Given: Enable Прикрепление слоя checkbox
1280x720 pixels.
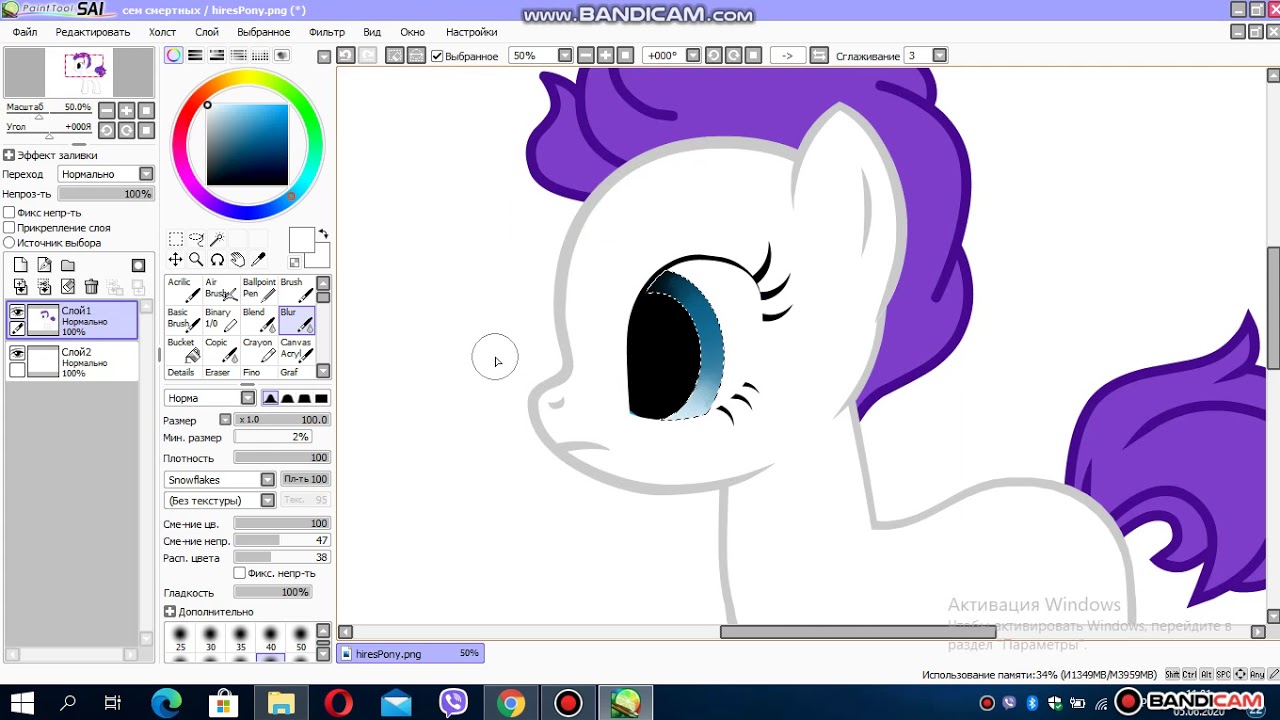Looking at the screenshot, I should (9, 228).
